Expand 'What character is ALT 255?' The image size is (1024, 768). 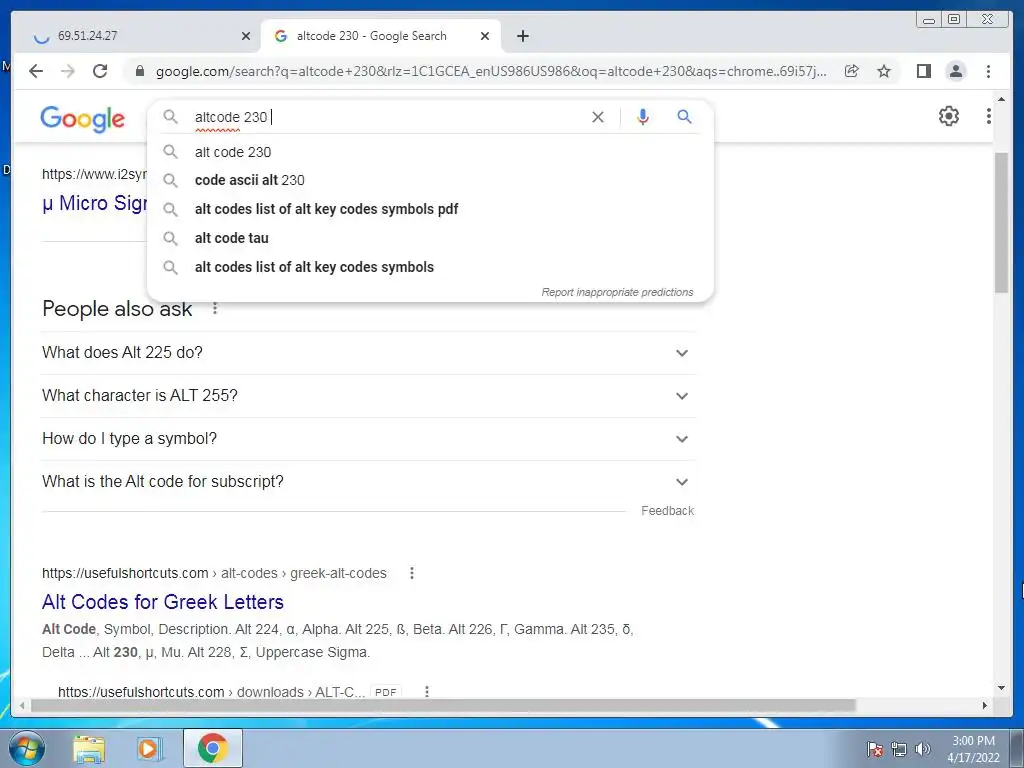point(368,396)
